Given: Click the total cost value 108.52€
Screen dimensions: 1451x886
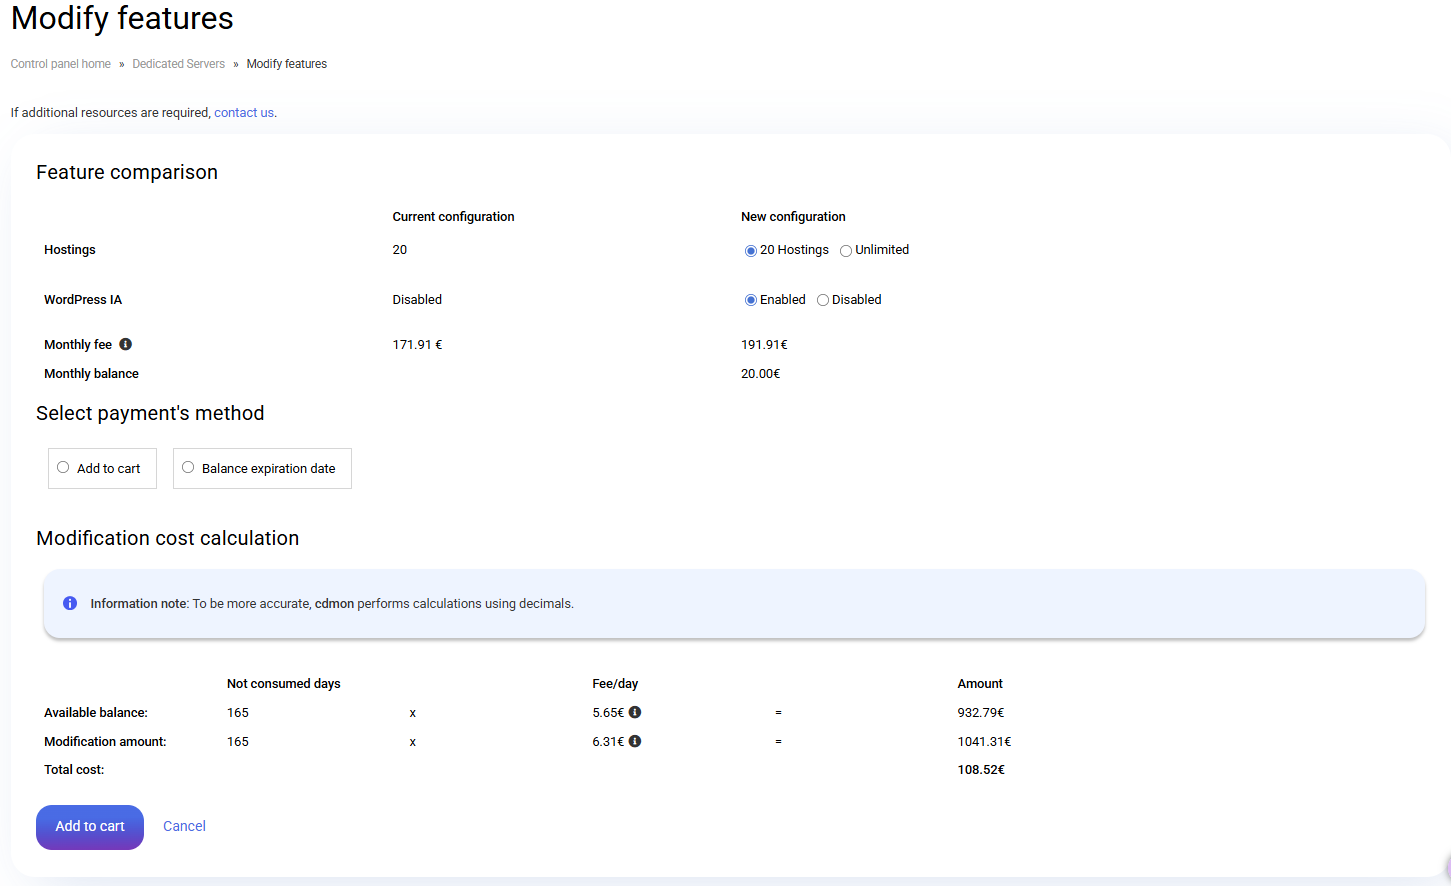Looking at the screenshot, I should click(981, 770).
